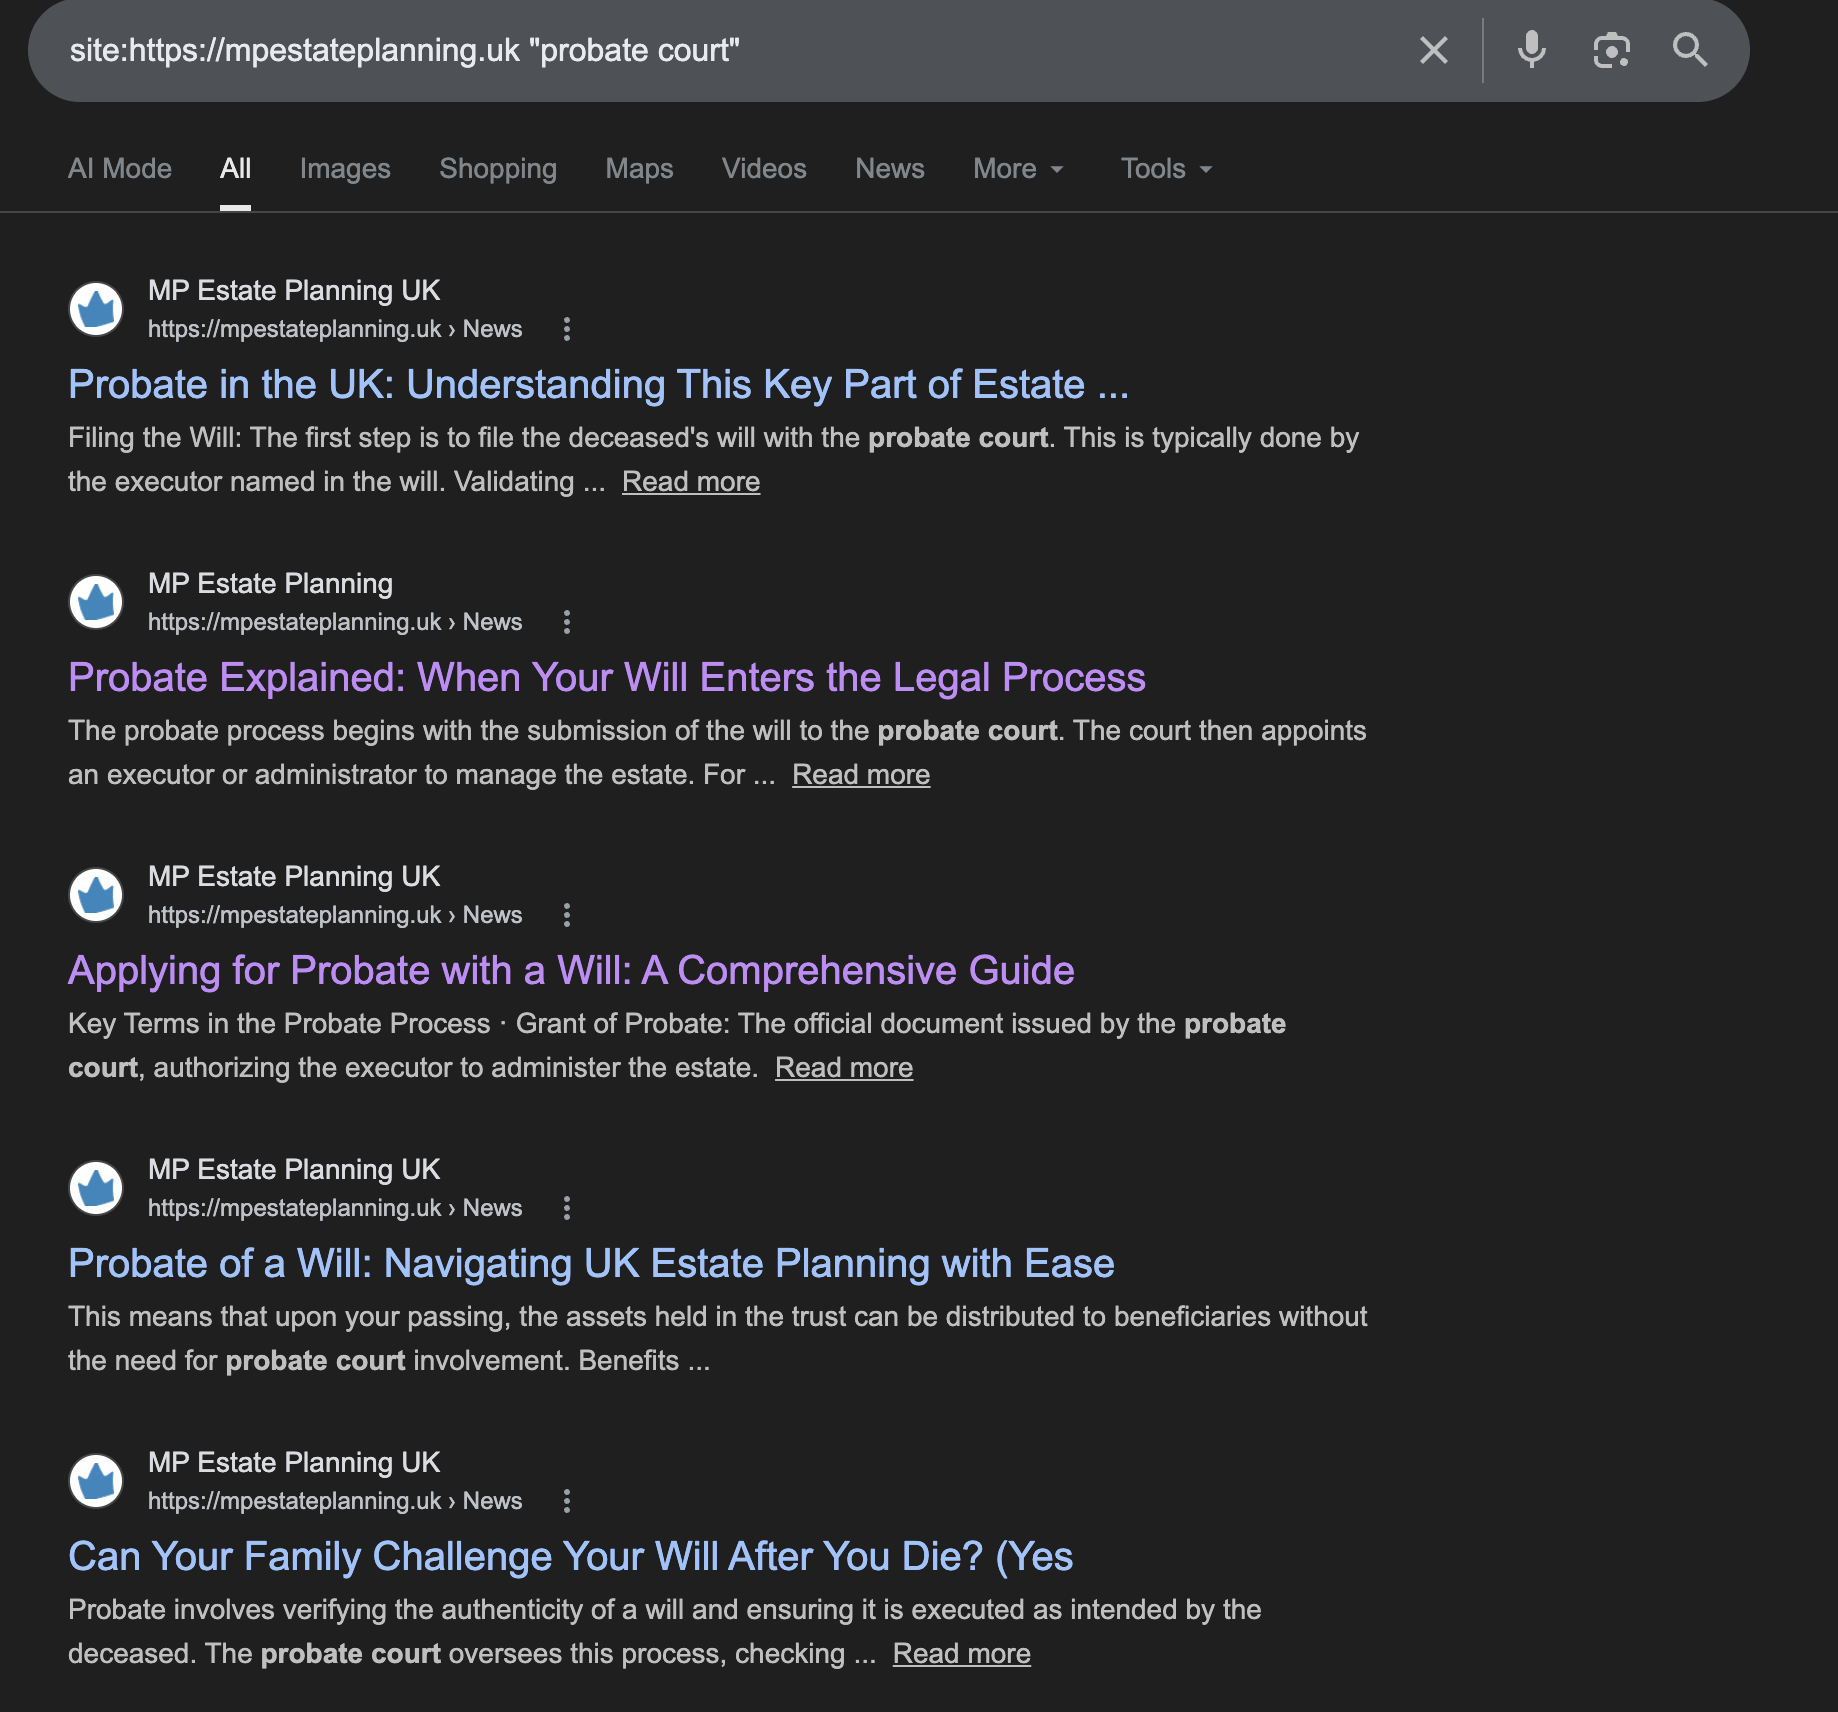
Task: Clear the search query text
Action: point(1433,50)
